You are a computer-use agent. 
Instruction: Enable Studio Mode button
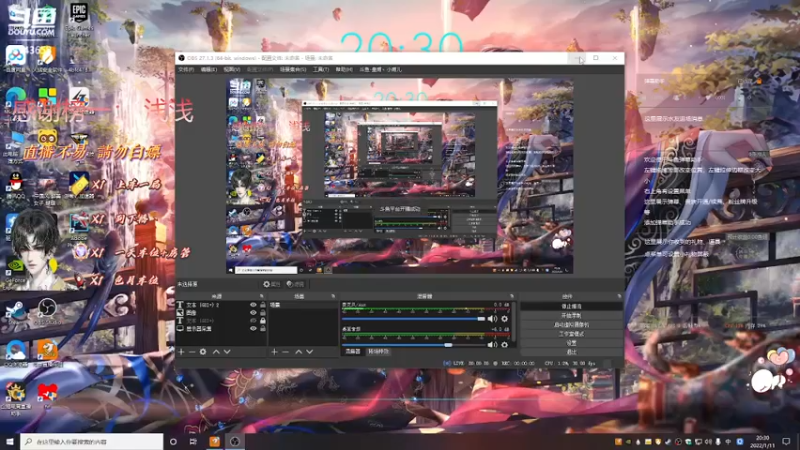point(571,334)
